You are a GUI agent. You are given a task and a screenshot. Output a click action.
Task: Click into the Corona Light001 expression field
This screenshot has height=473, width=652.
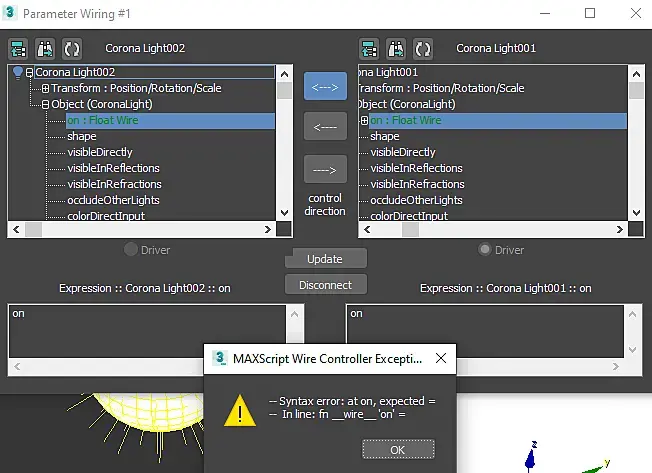(485, 331)
